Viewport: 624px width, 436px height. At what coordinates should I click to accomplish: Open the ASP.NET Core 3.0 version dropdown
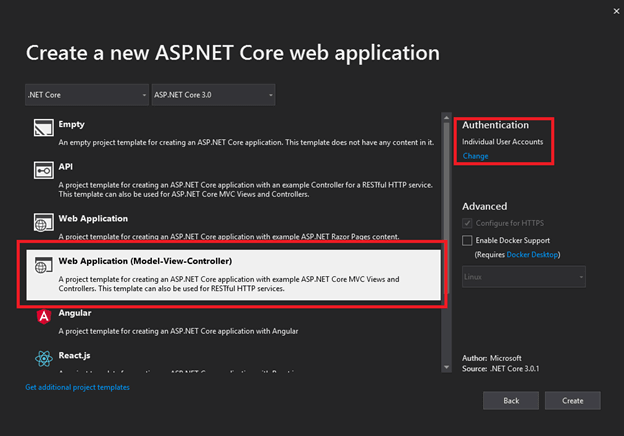pos(213,96)
